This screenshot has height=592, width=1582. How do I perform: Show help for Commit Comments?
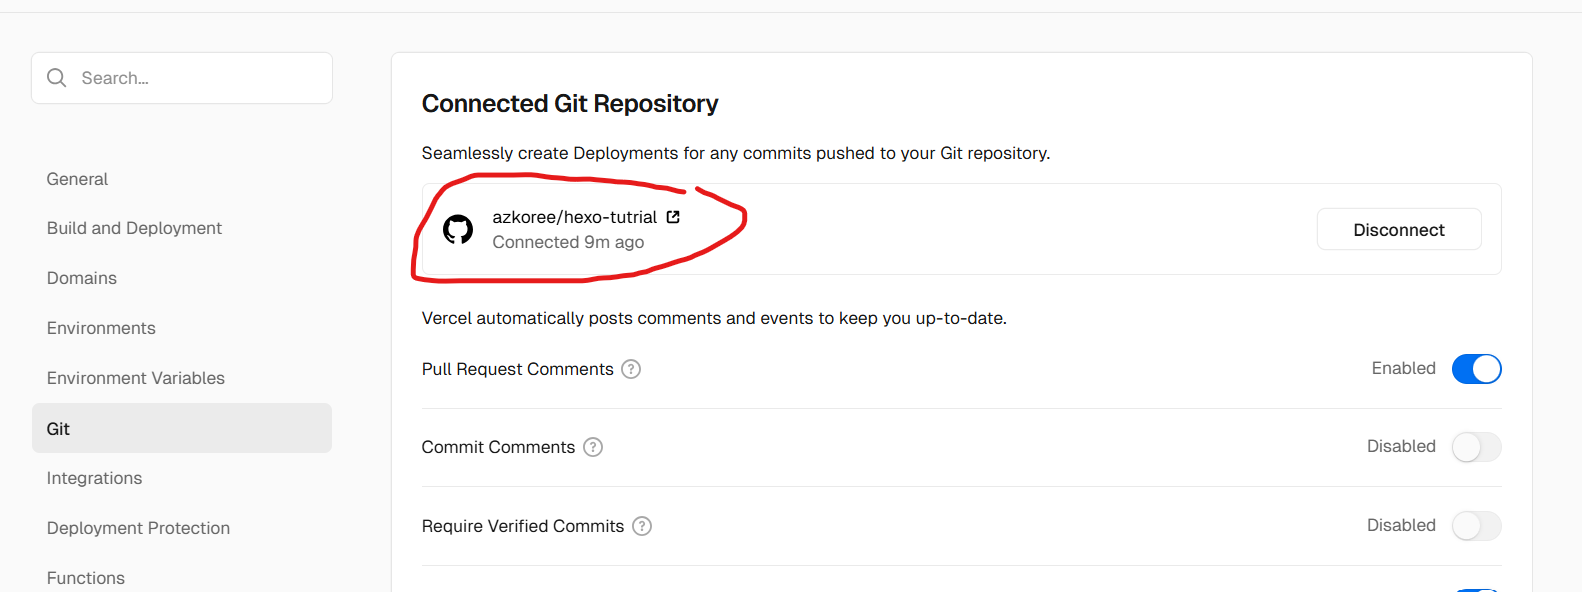point(593,447)
